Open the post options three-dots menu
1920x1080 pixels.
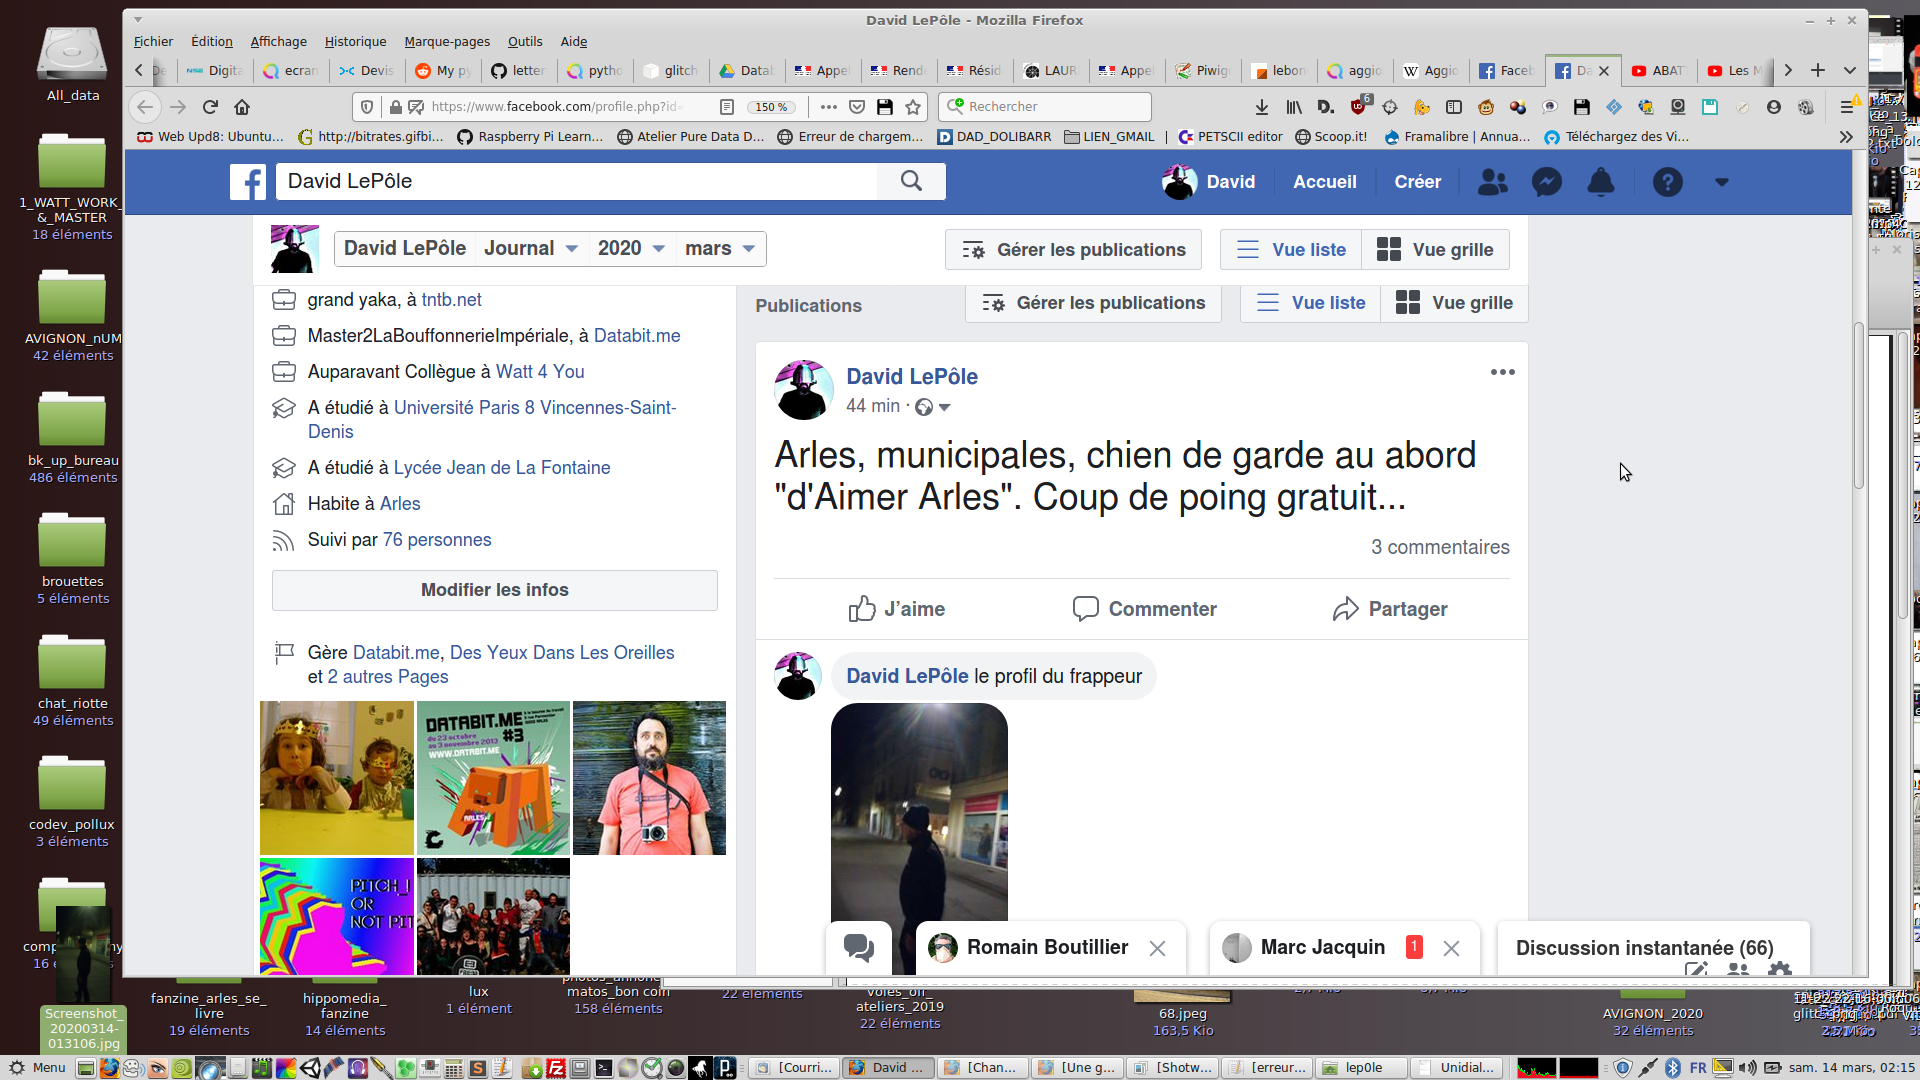[x=1502, y=372]
